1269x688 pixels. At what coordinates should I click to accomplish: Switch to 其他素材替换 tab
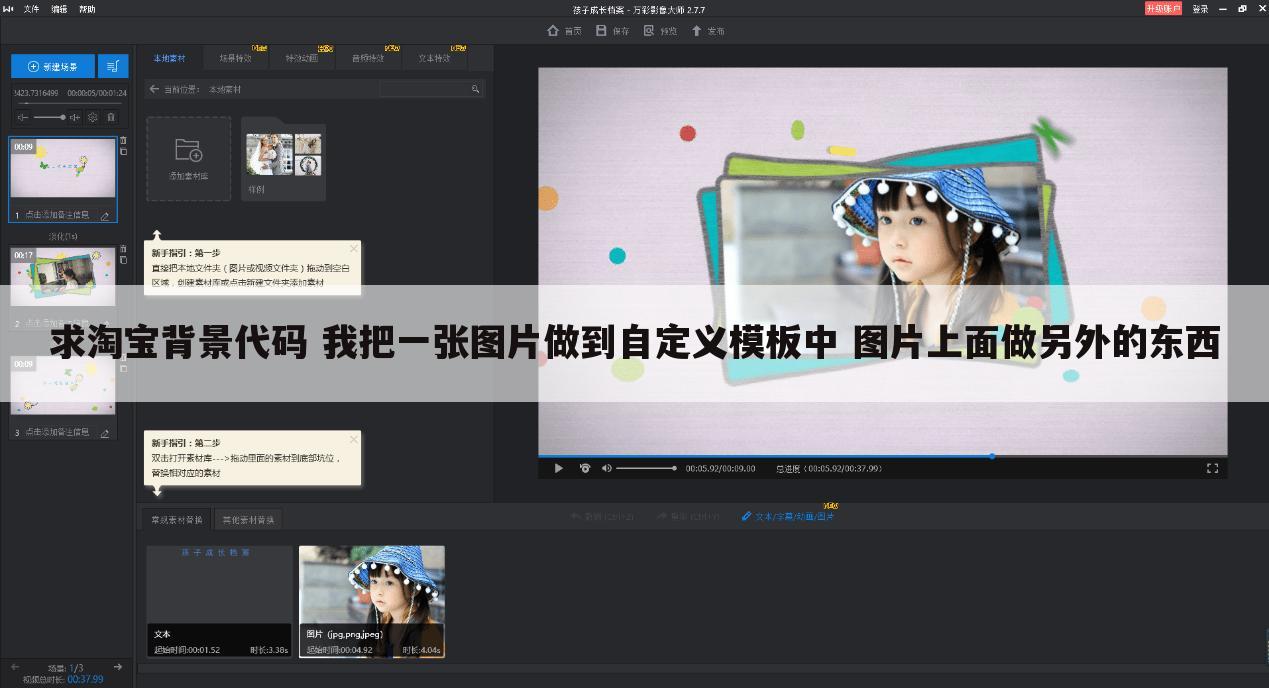point(248,520)
